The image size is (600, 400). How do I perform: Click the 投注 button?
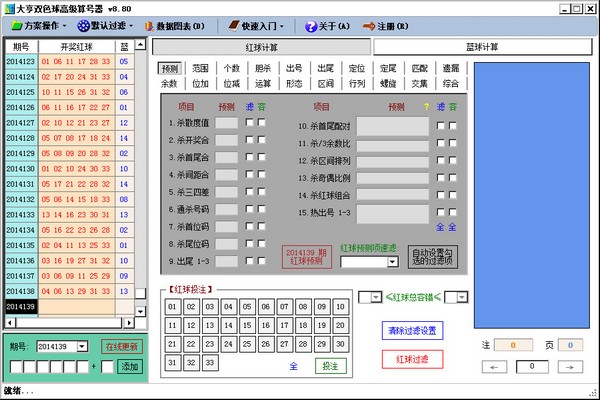(331, 366)
